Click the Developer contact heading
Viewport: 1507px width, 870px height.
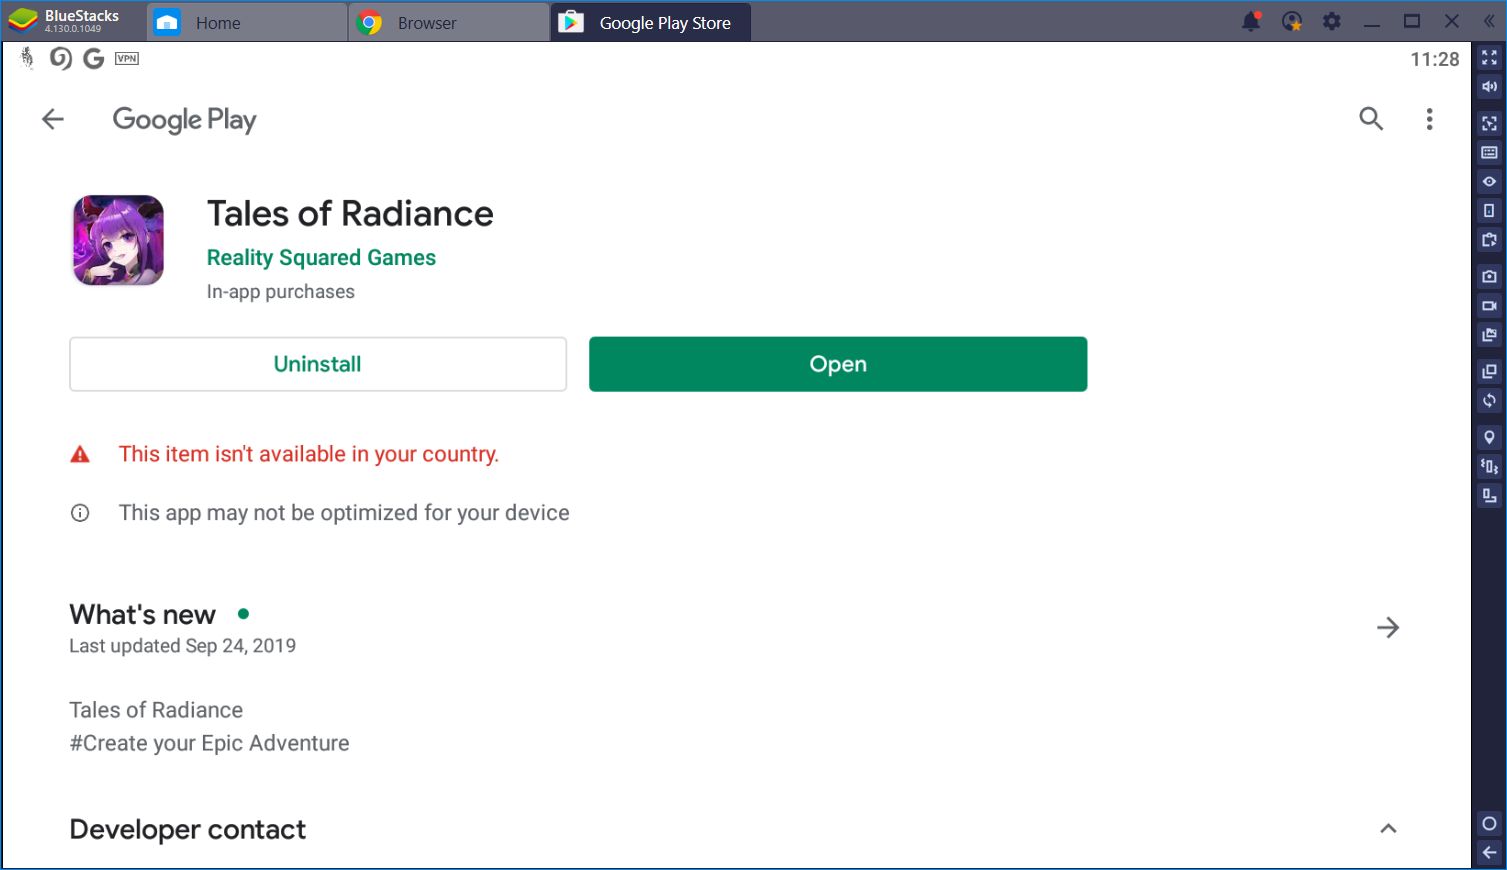click(x=187, y=830)
